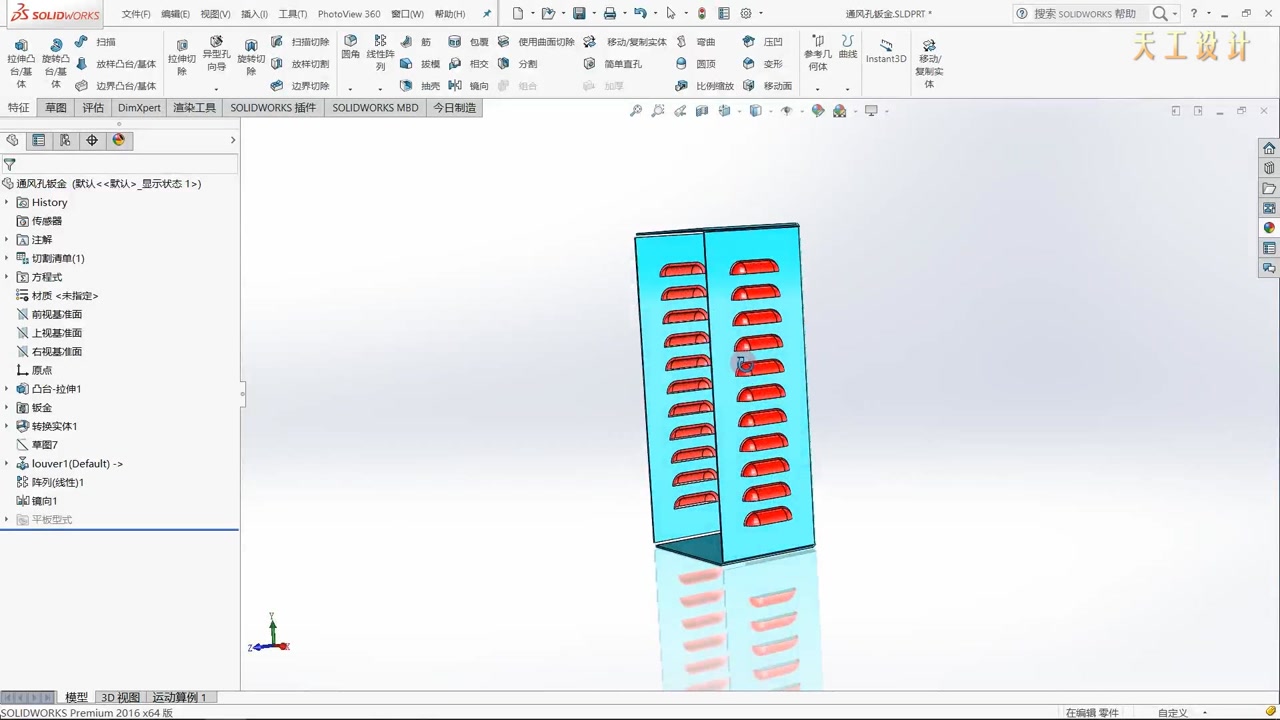Open the 视图(V) menu
Screen dimensions: 1280x720
click(x=215, y=14)
